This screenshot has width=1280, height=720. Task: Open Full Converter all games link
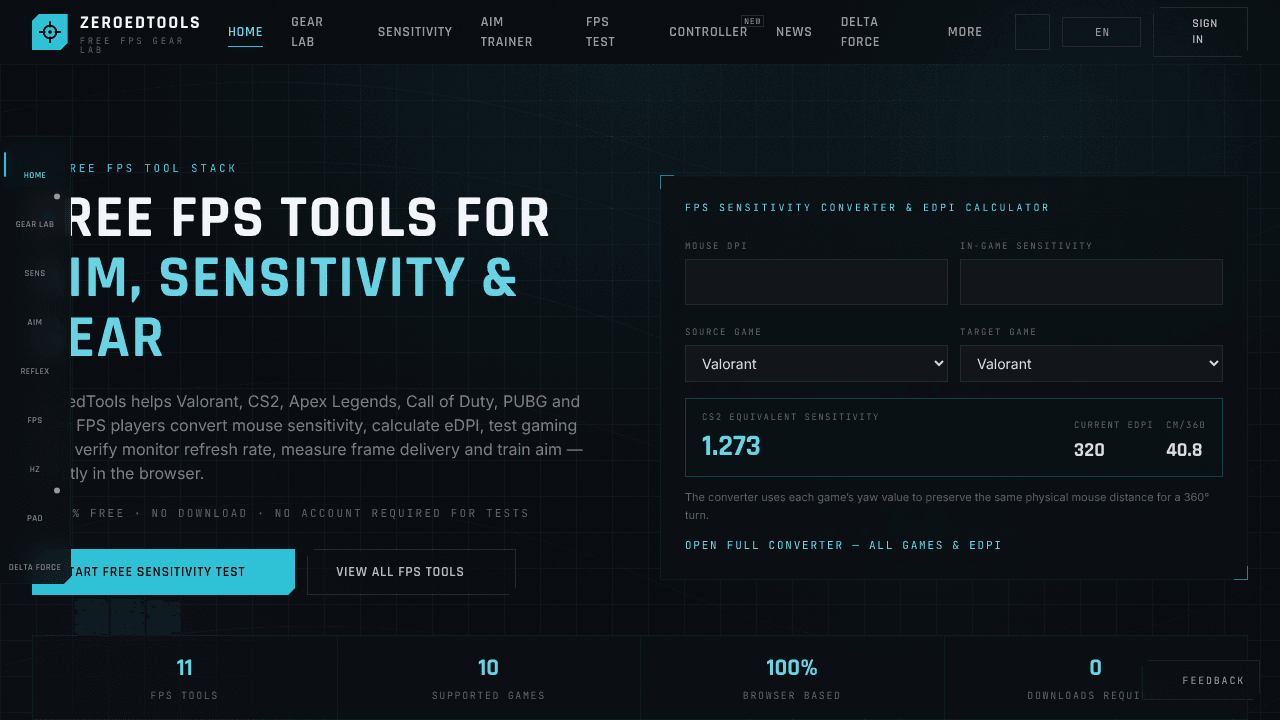pos(843,545)
